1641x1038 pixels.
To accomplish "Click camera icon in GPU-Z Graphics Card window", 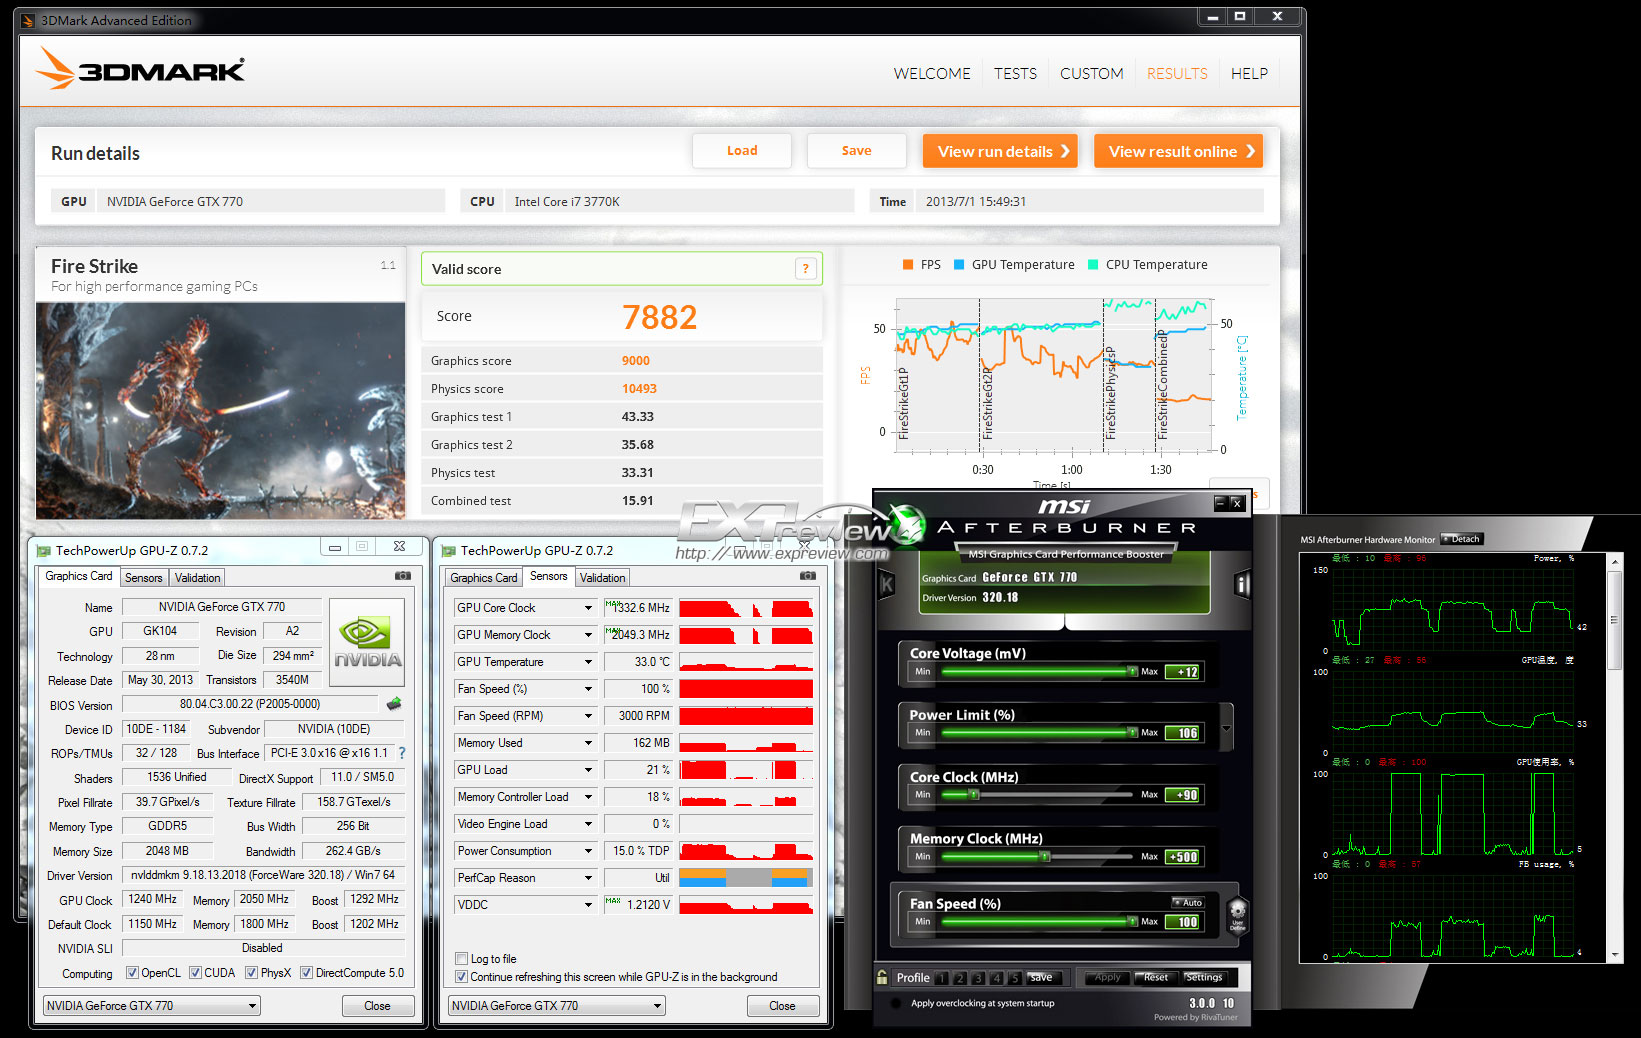I will (x=403, y=576).
